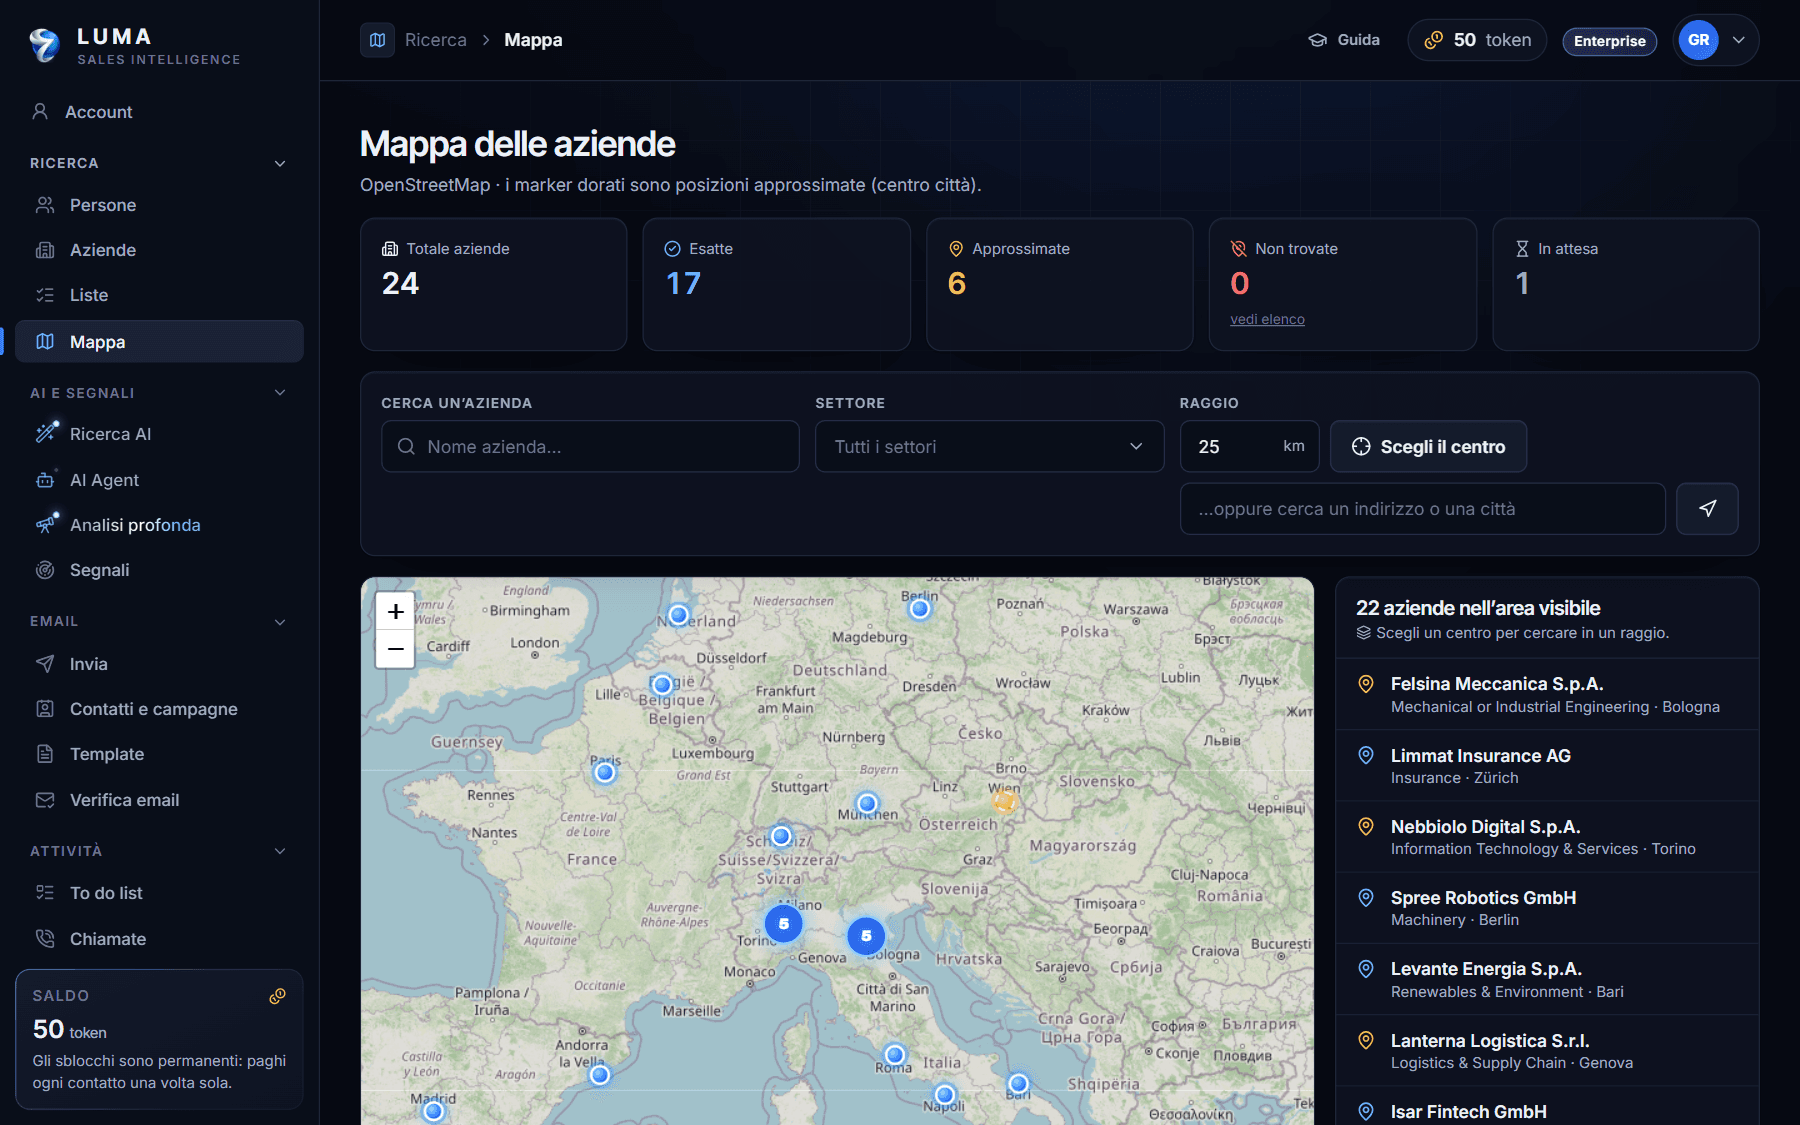Viewport: 1800px width, 1125px height.
Task: Select the Roma map marker
Action: pos(895,1054)
